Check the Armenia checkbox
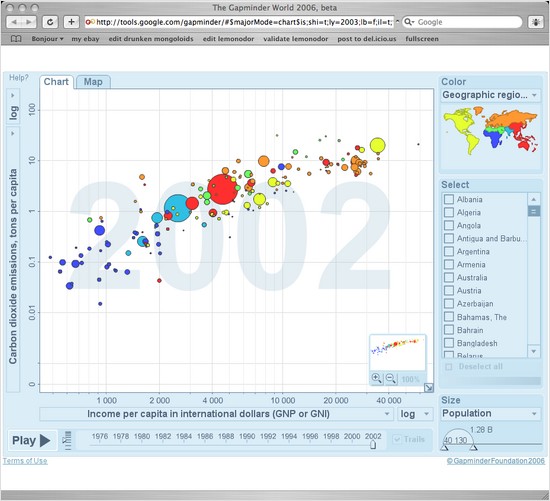Viewport: 550px width, 501px height. click(449, 264)
